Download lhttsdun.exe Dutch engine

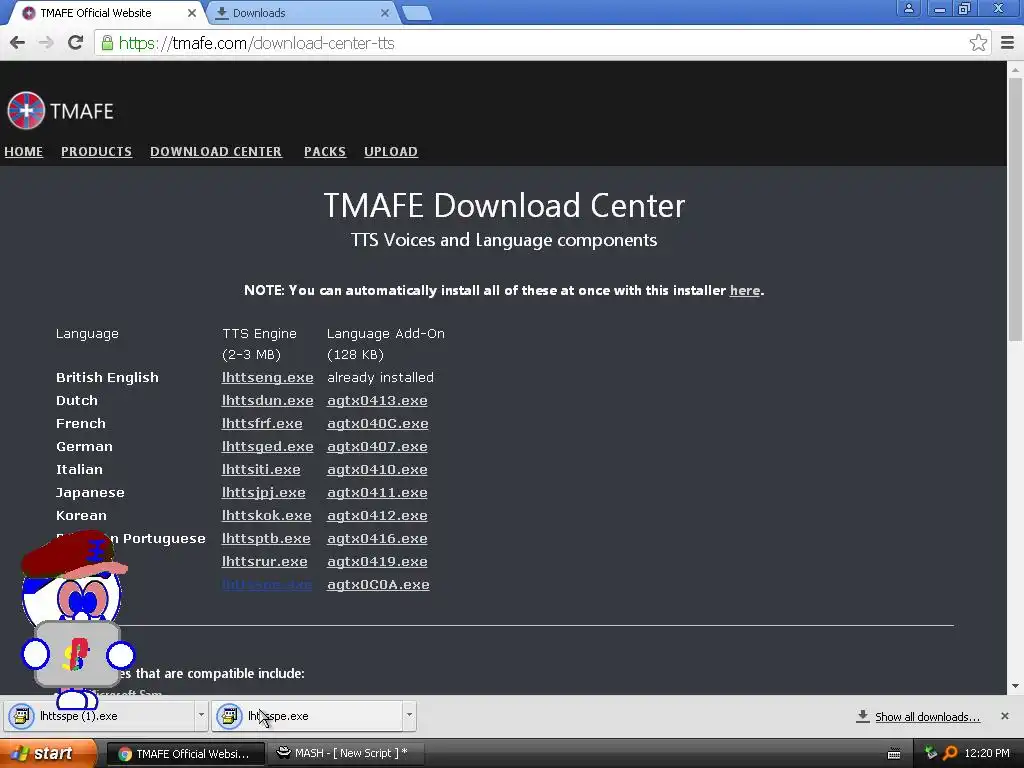(267, 400)
